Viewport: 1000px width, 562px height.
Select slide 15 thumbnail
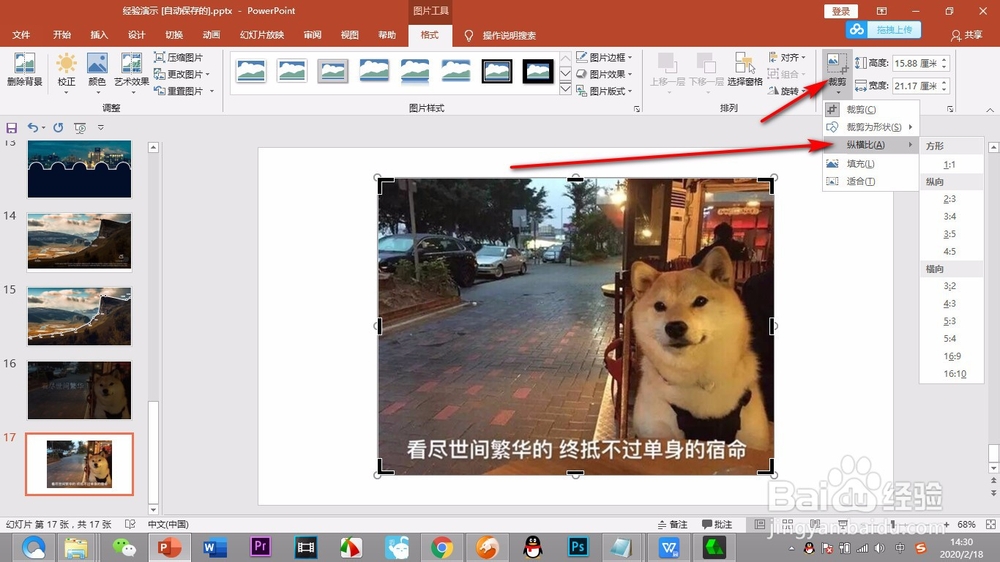79,316
